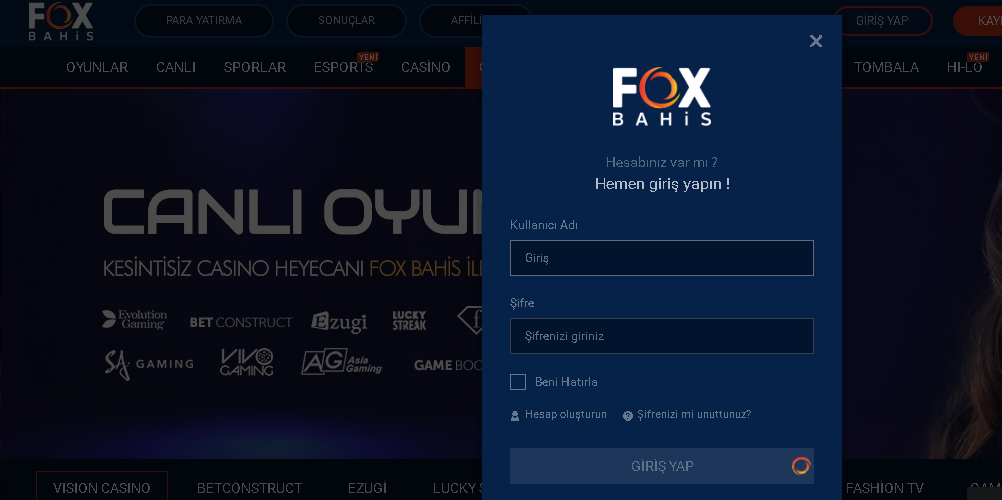The image size is (1002, 500).
Task: Click the question mark icon beside Şifrenizi mi unuttunuz
Action: click(628, 416)
